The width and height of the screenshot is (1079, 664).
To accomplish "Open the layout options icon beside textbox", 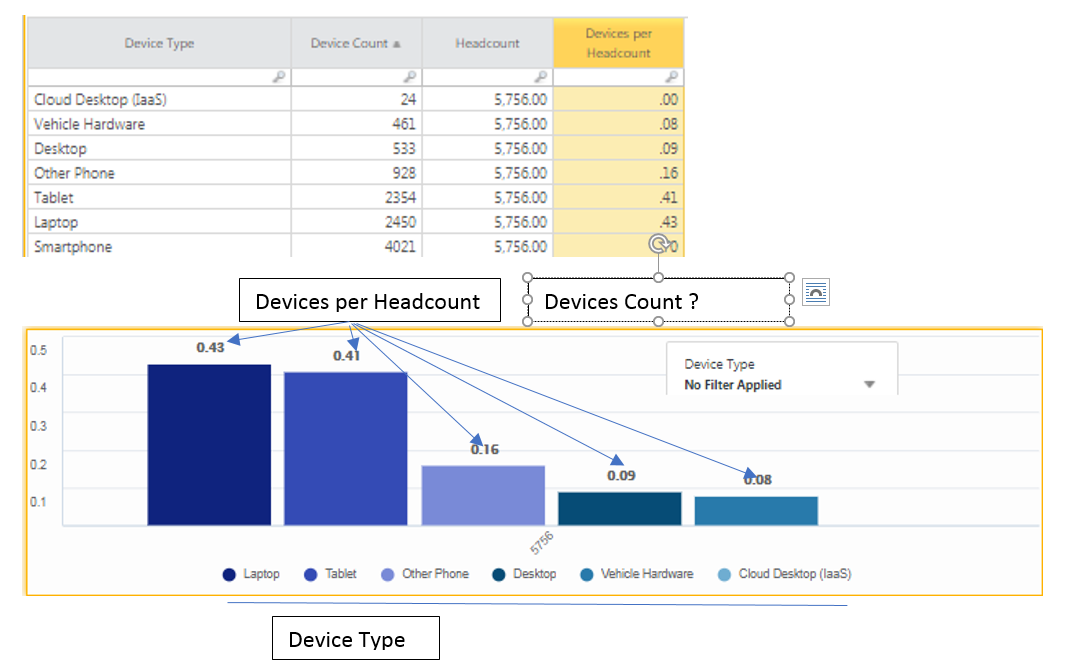I will (x=815, y=292).
